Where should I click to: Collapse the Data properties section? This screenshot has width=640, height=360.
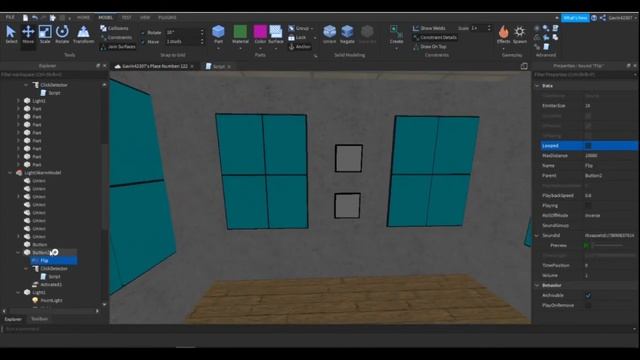[537, 86]
